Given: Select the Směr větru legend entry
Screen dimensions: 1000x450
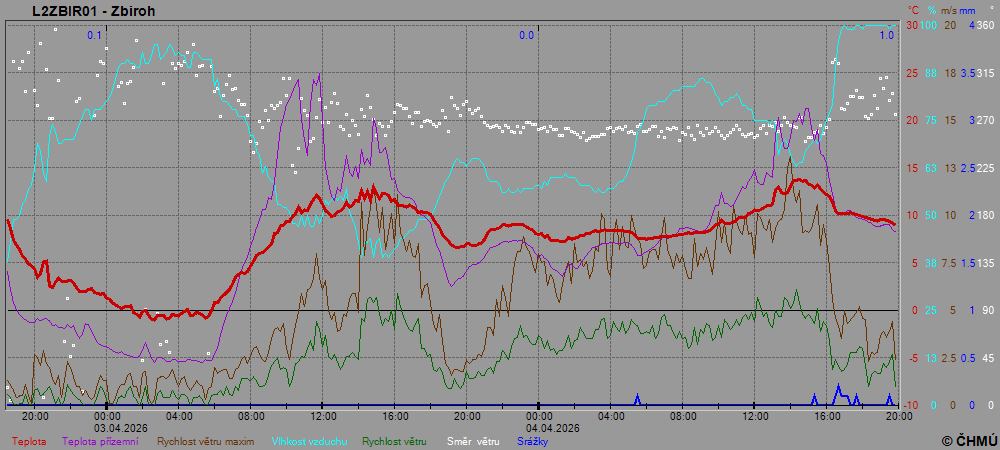Looking at the screenshot, I should [473, 440].
